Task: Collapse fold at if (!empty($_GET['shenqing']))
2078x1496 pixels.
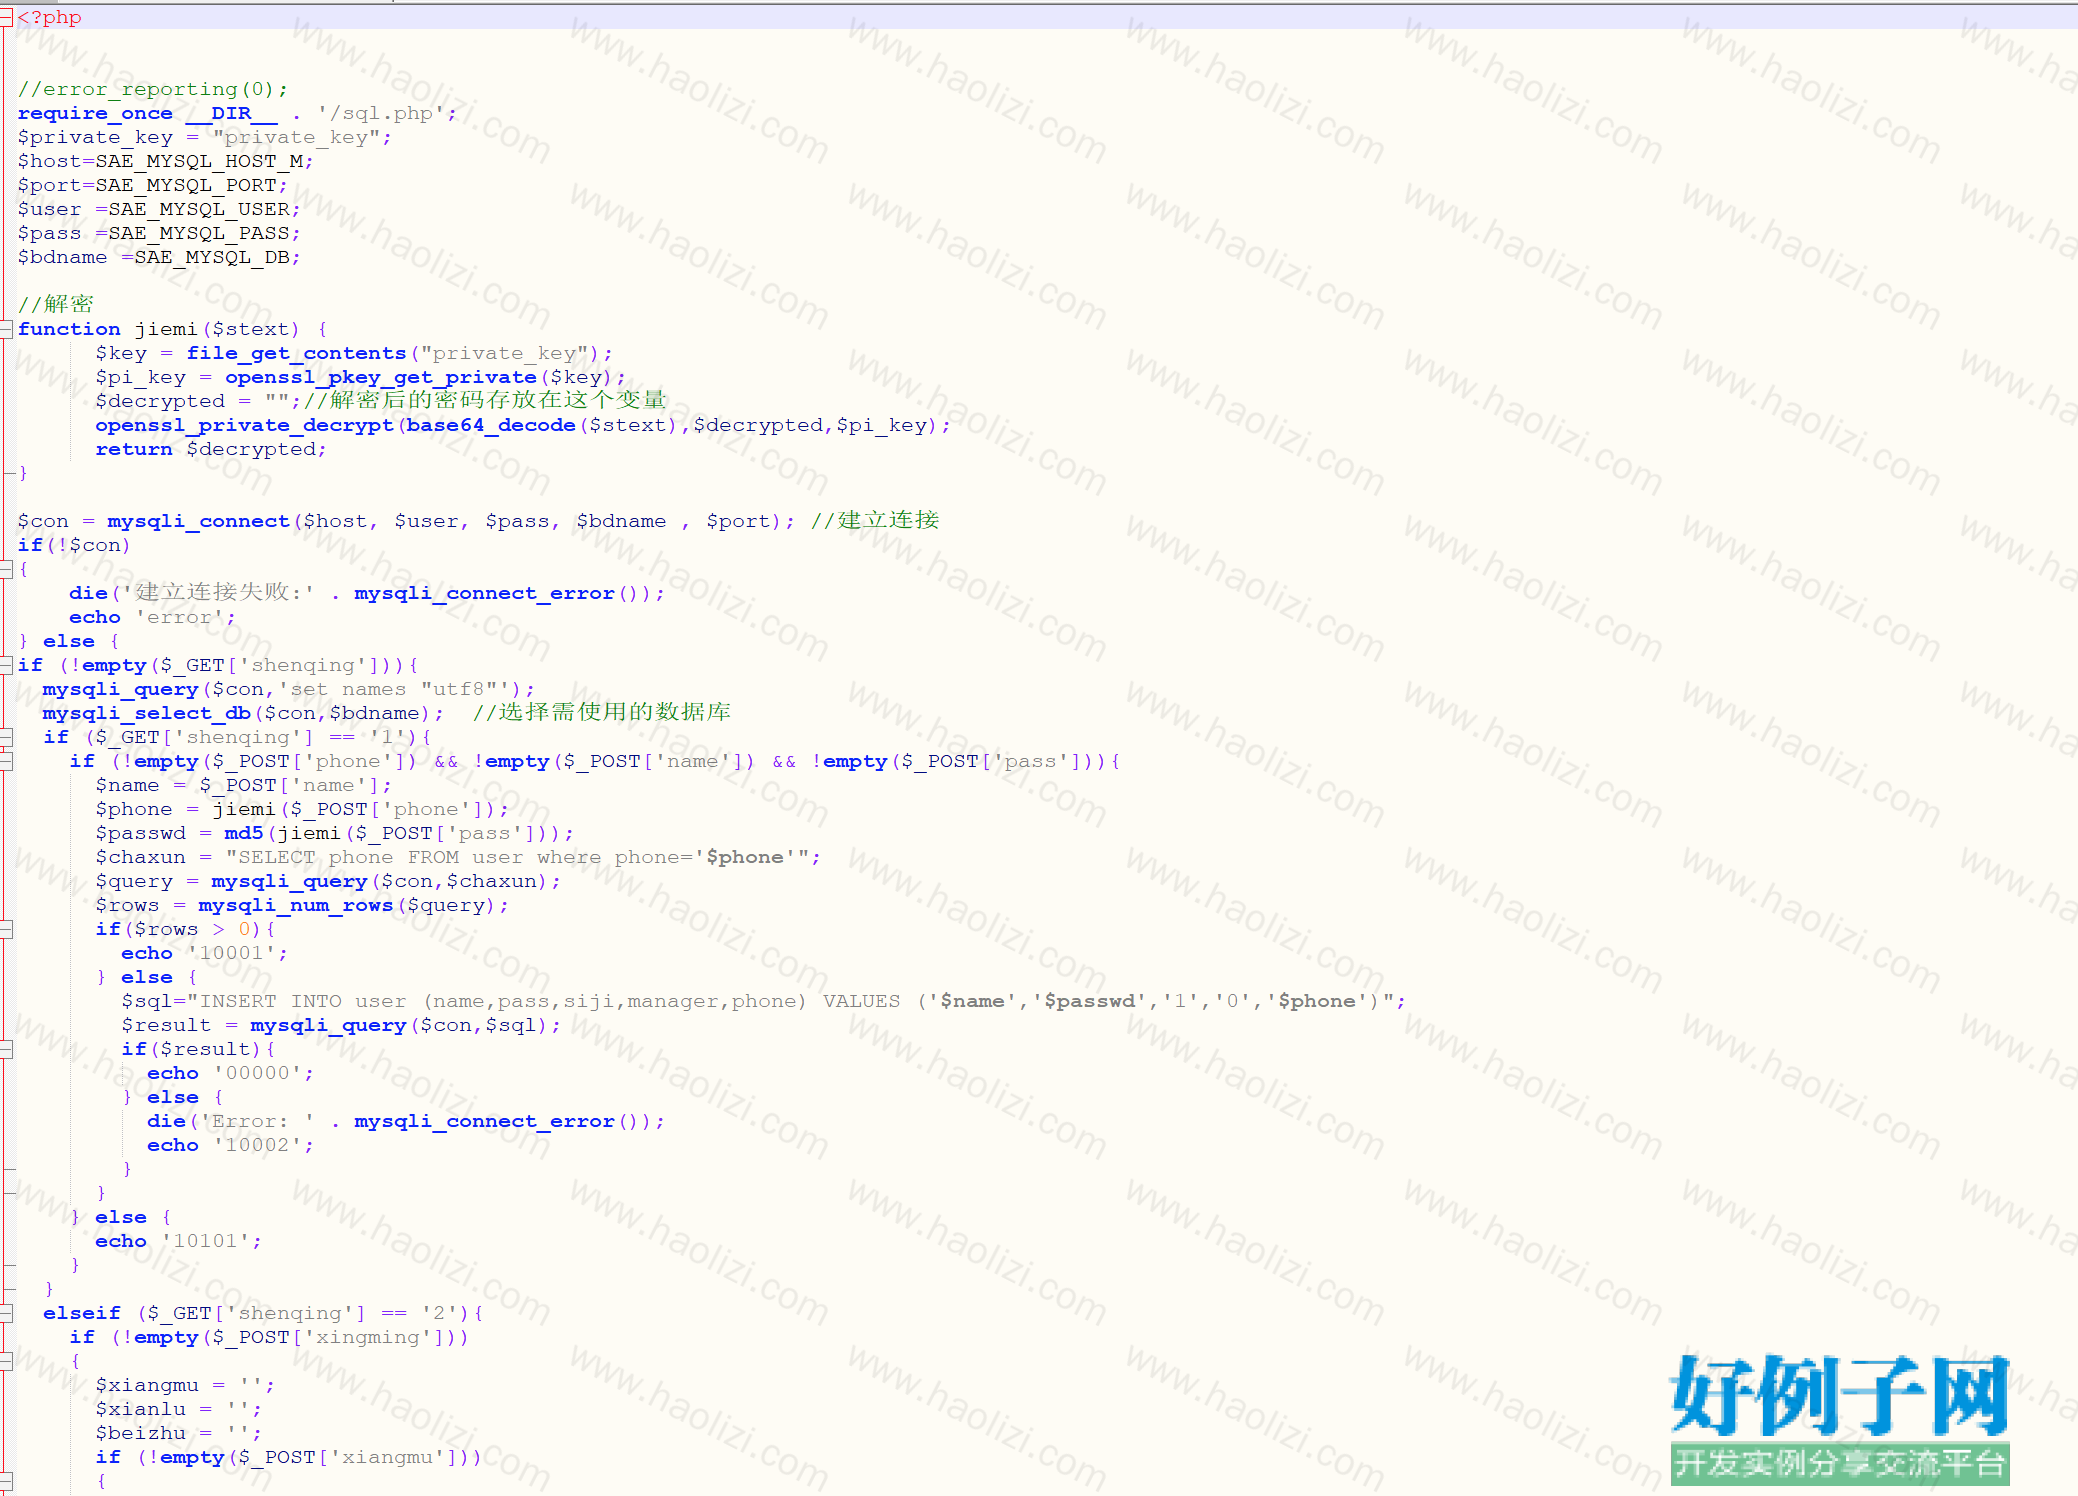Action: point(6,665)
